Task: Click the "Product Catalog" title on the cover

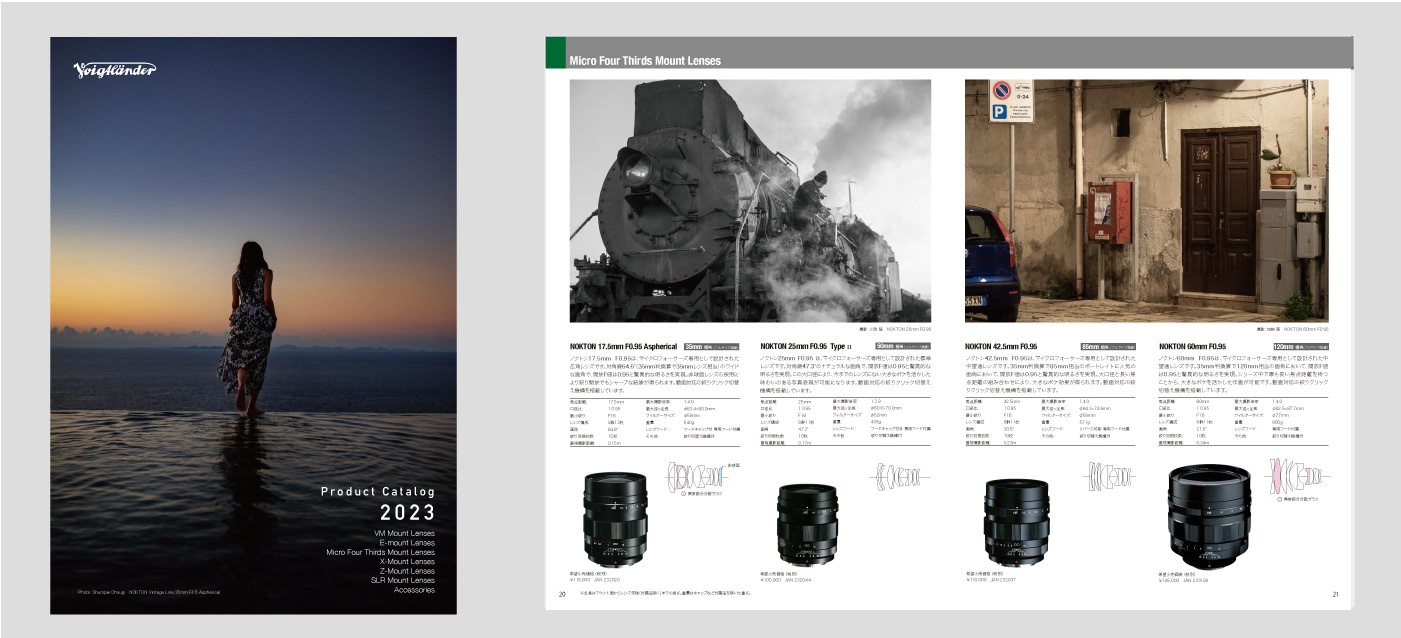Action: [378, 492]
